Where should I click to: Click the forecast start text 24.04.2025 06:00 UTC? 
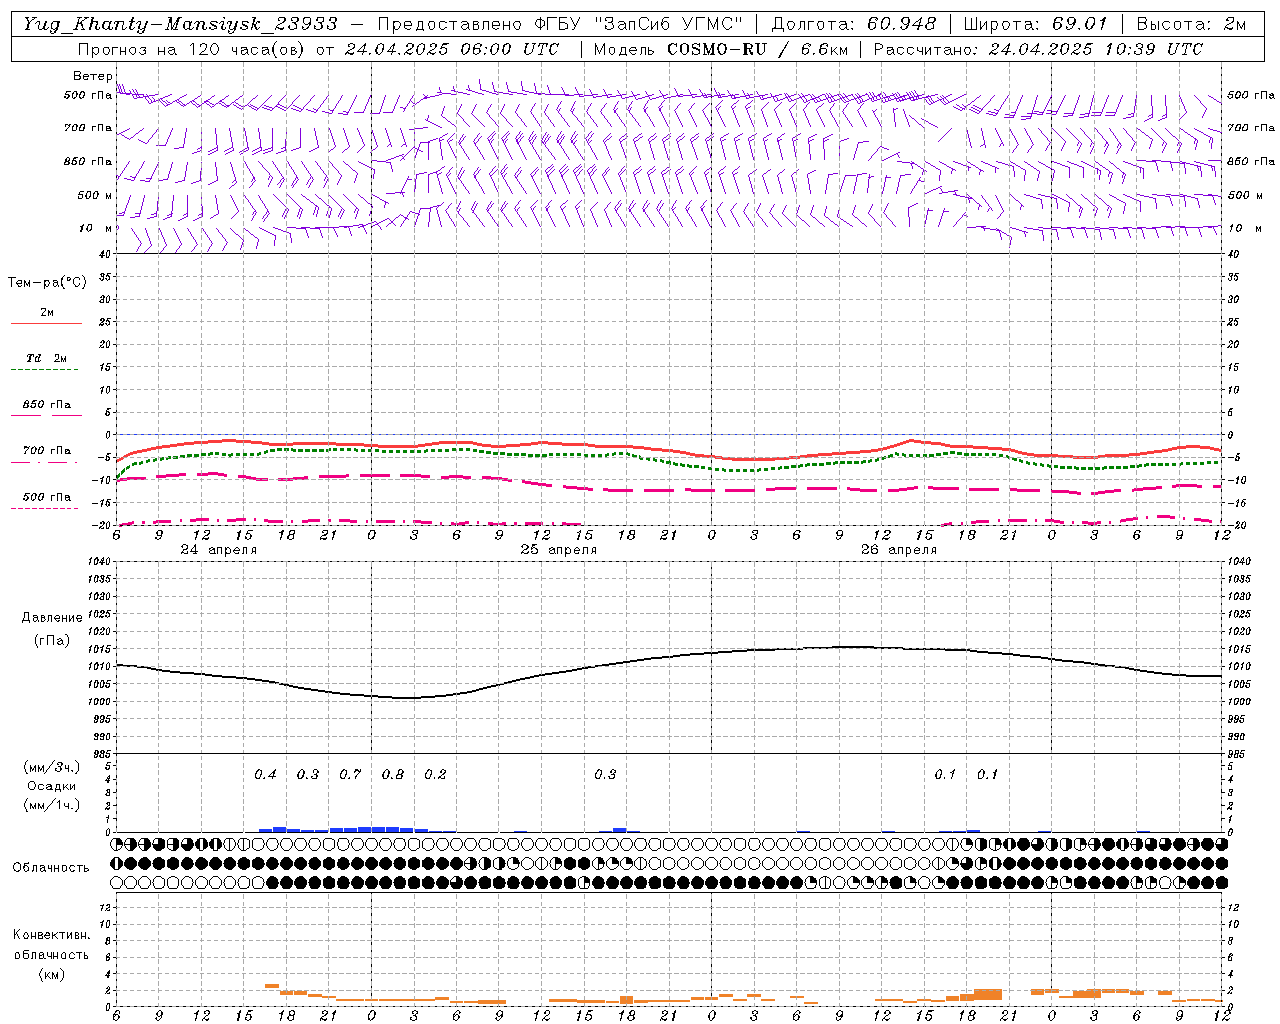pos(451,49)
